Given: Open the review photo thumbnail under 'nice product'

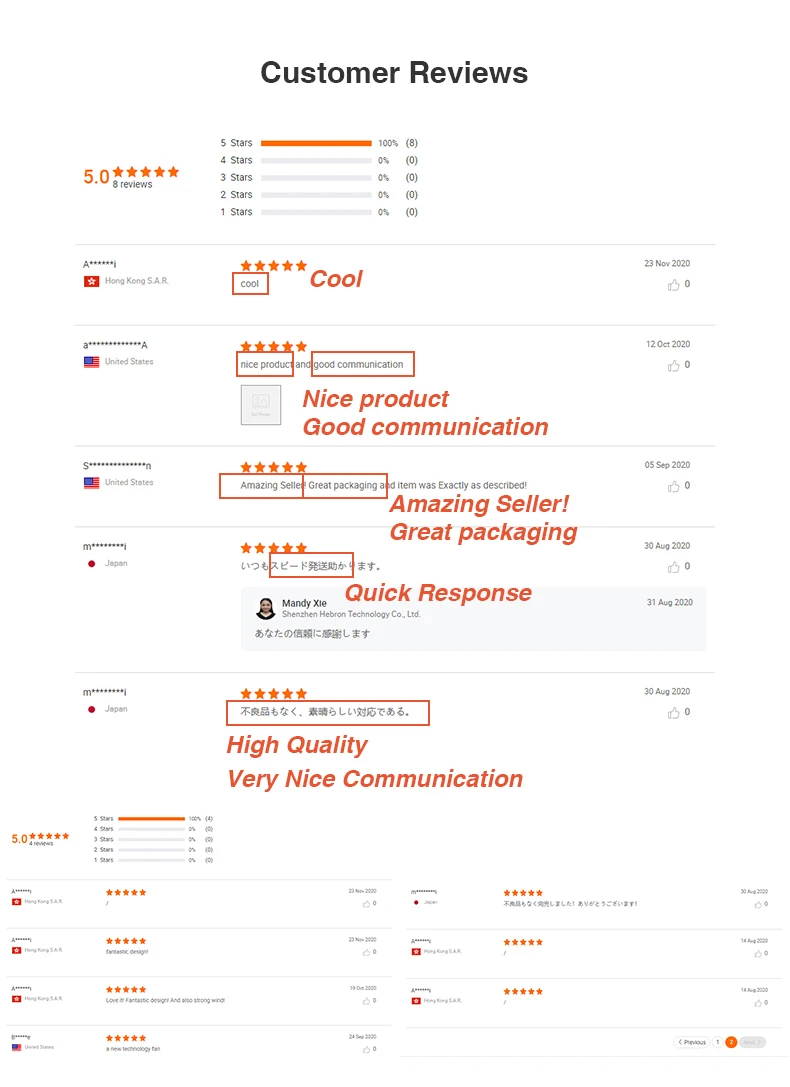Looking at the screenshot, I should pos(261,405).
